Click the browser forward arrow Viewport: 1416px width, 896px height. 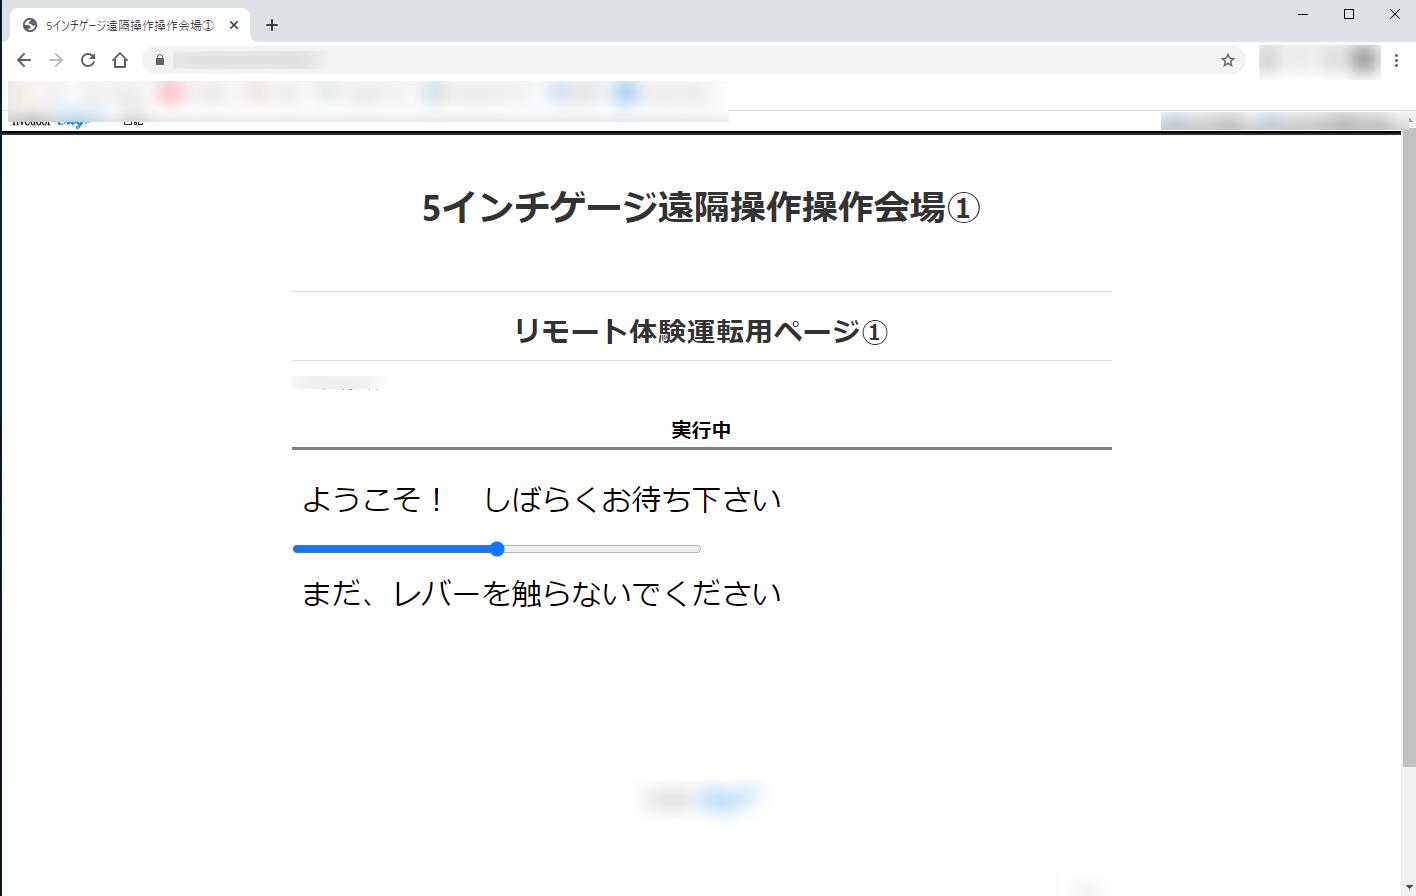pyautogui.click(x=56, y=60)
